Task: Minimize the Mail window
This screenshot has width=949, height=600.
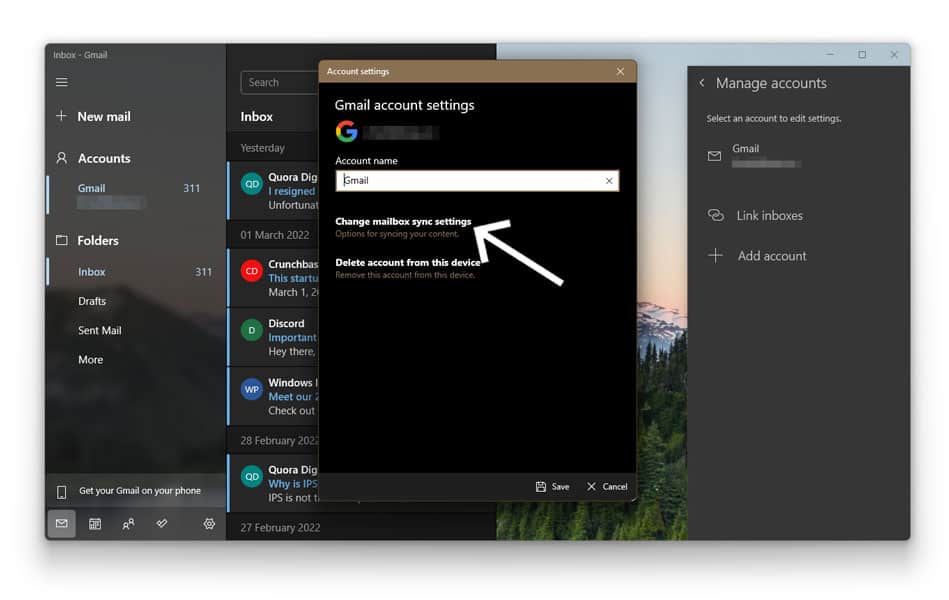Action: 830,54
